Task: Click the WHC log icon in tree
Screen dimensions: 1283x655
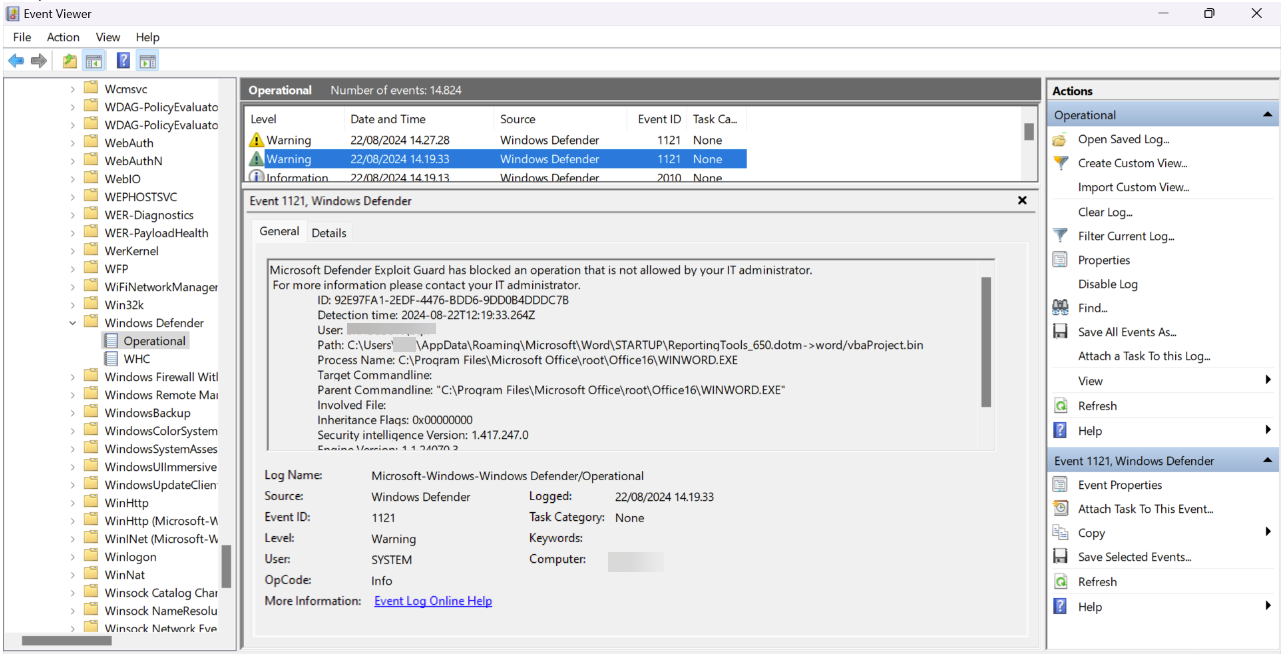Action: 111,359
